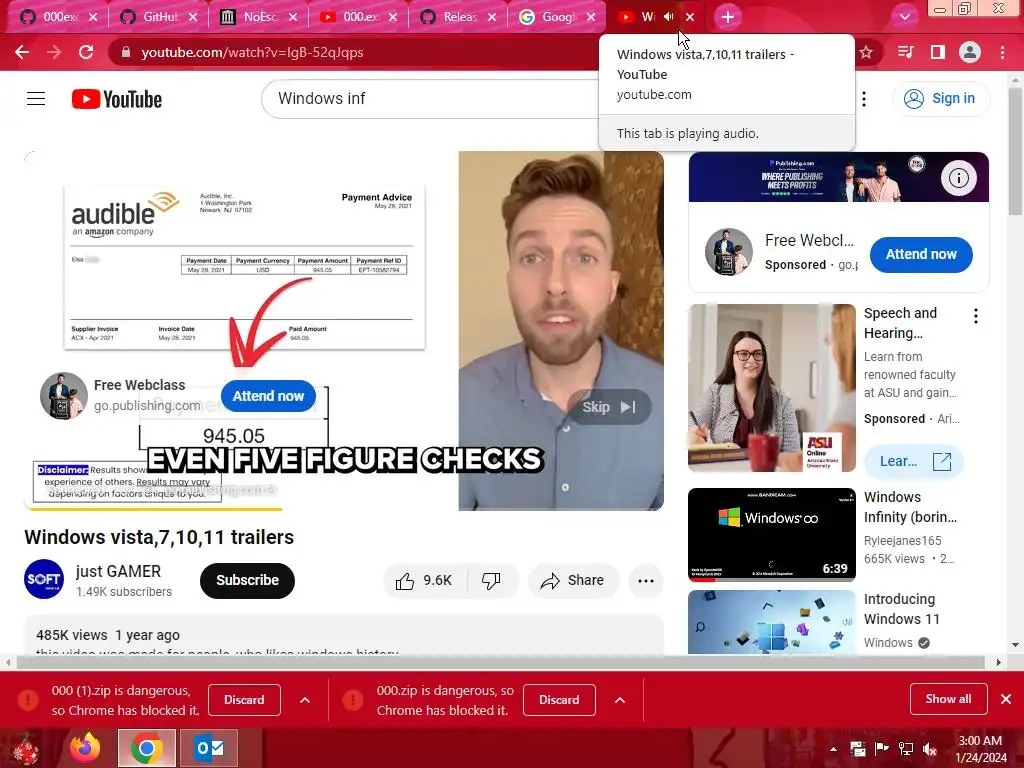Open the Chrome side panel icon
Image resolution: width=1024 pixels, height=768 pixels.
click(938, 52)
